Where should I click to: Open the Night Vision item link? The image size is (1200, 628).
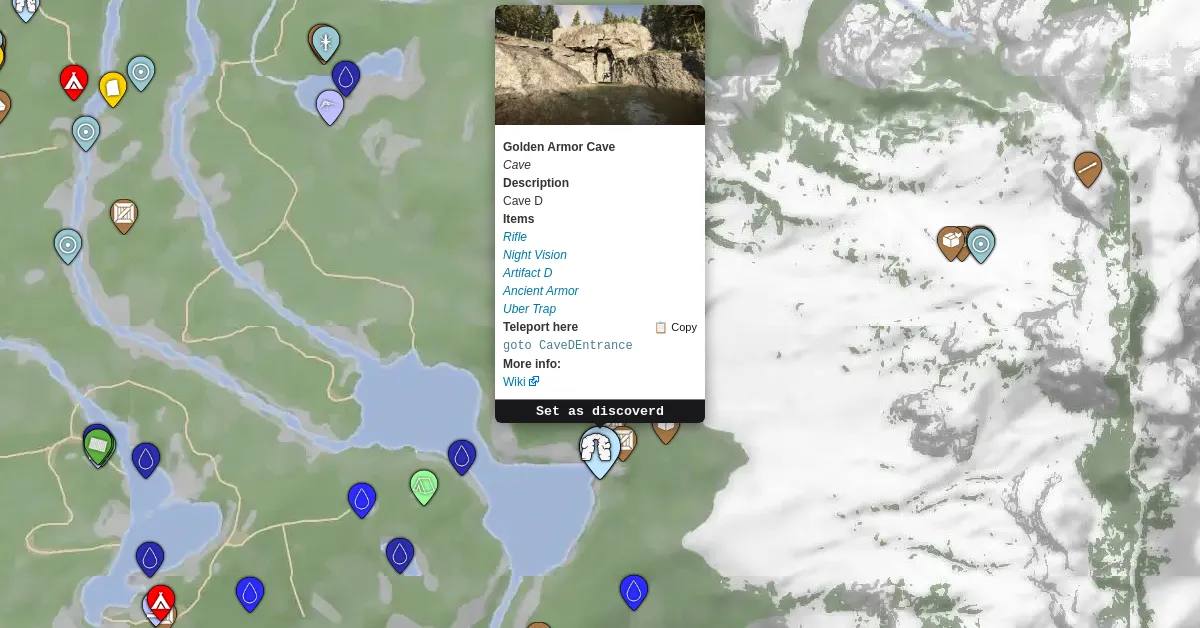point(534,255)
